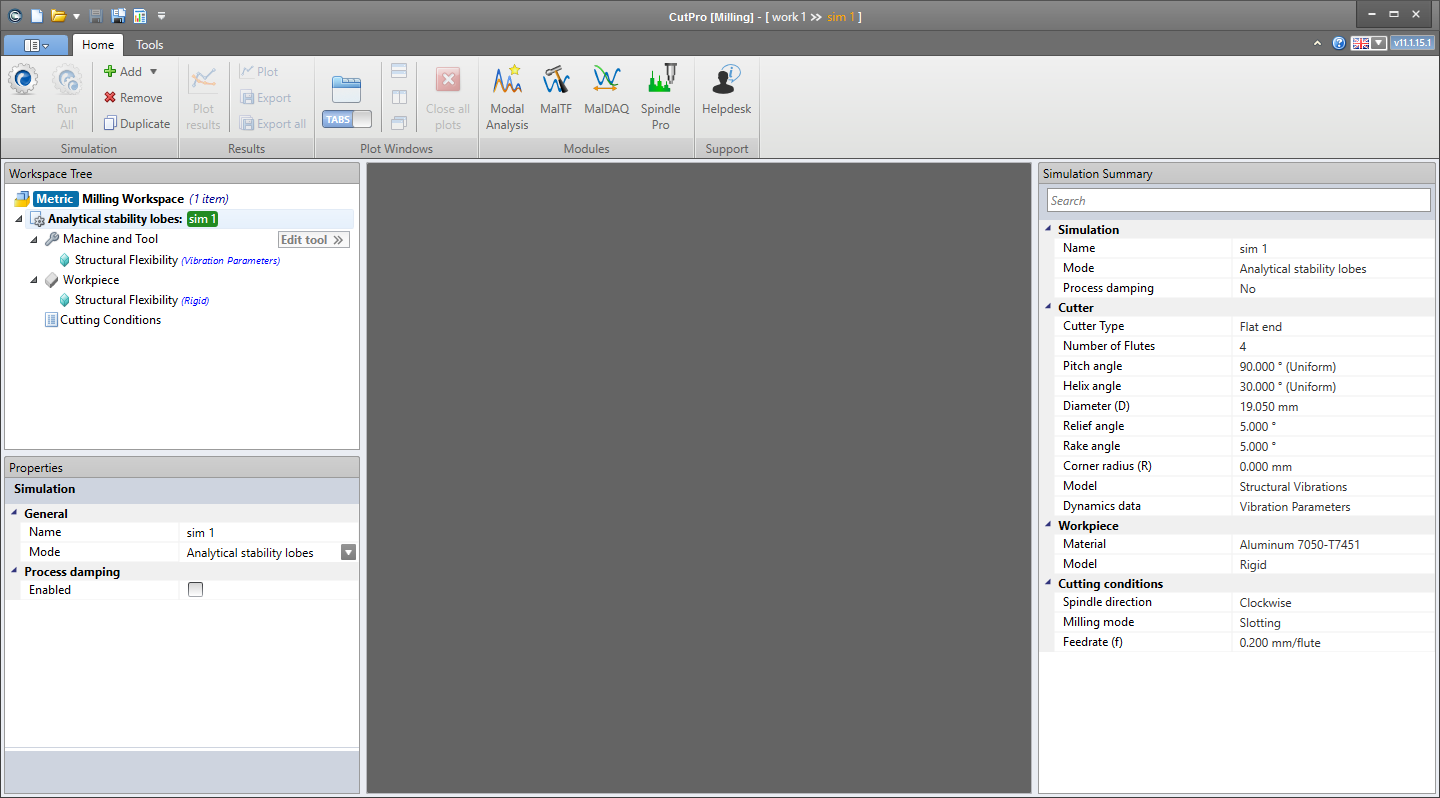Viewport: 1440px width, 798px height.
Task: Collapse the General section in Properties
Action: click(15, 514)
